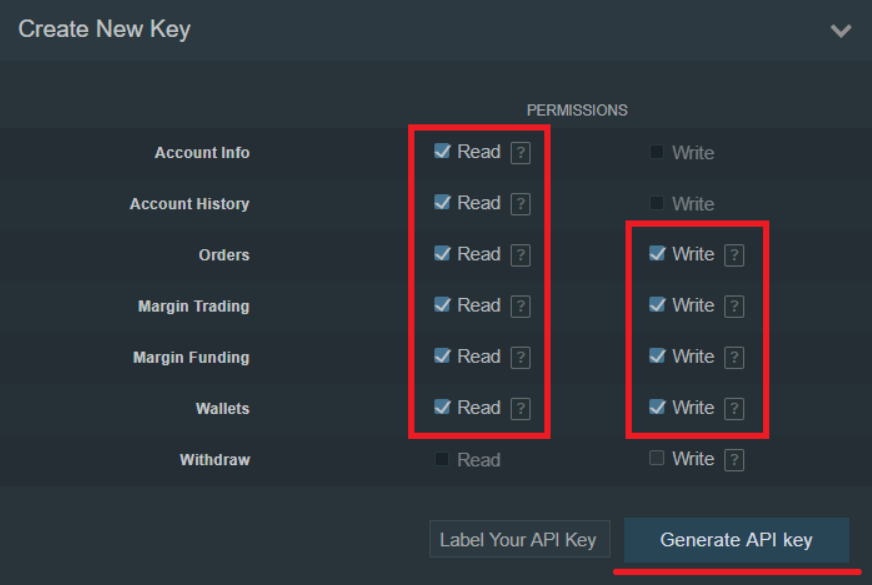Uncheck Wallets Read checkbox
The height and width of the screenshot is (585, 872).
point(442,407)
